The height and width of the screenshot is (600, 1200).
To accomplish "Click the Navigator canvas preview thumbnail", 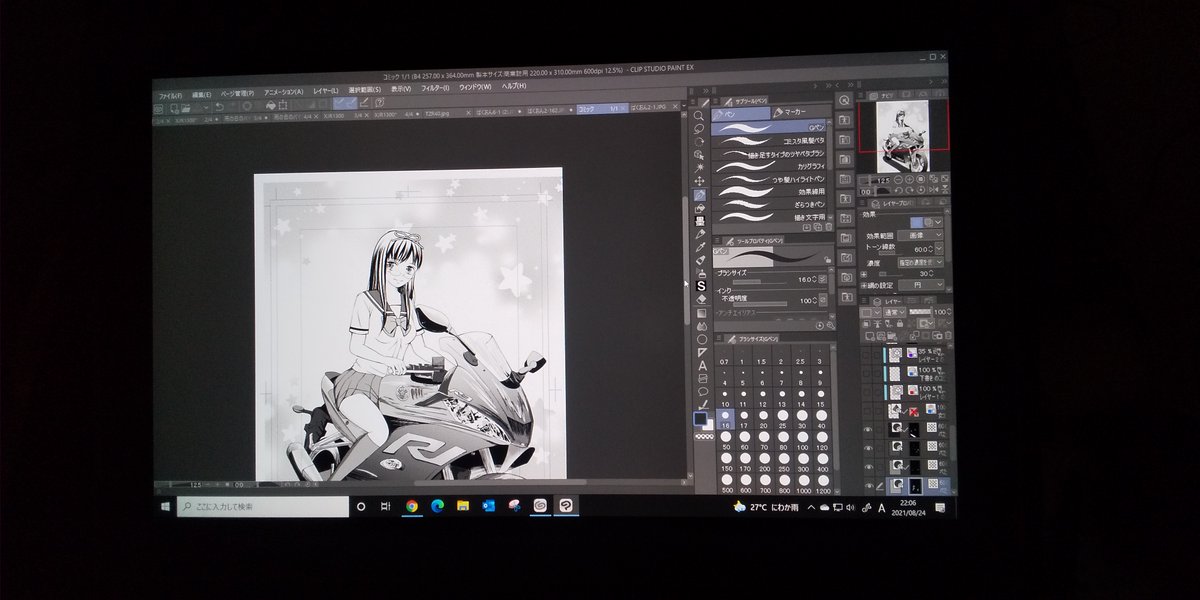I will point(903,137).
